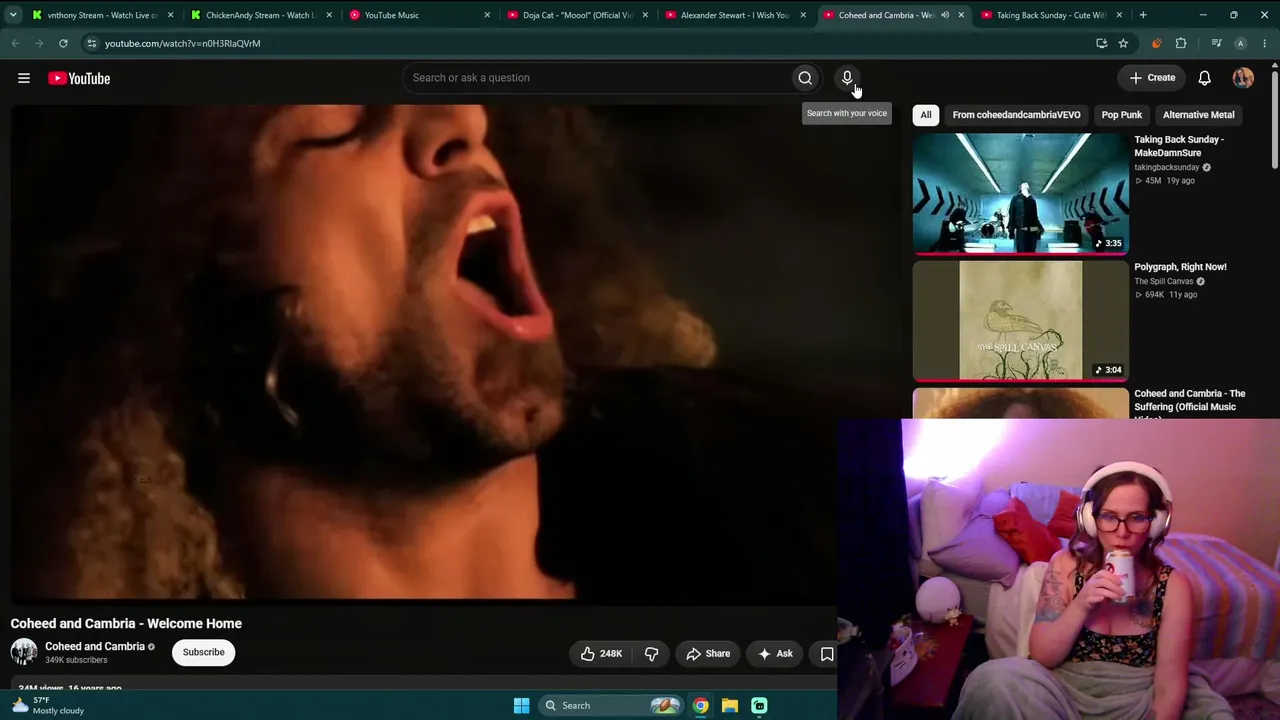The height and width of the screenshot is (720, 1280).
Task: Open the YouTube account avatar menu
Action: [x=1243, y=78]
